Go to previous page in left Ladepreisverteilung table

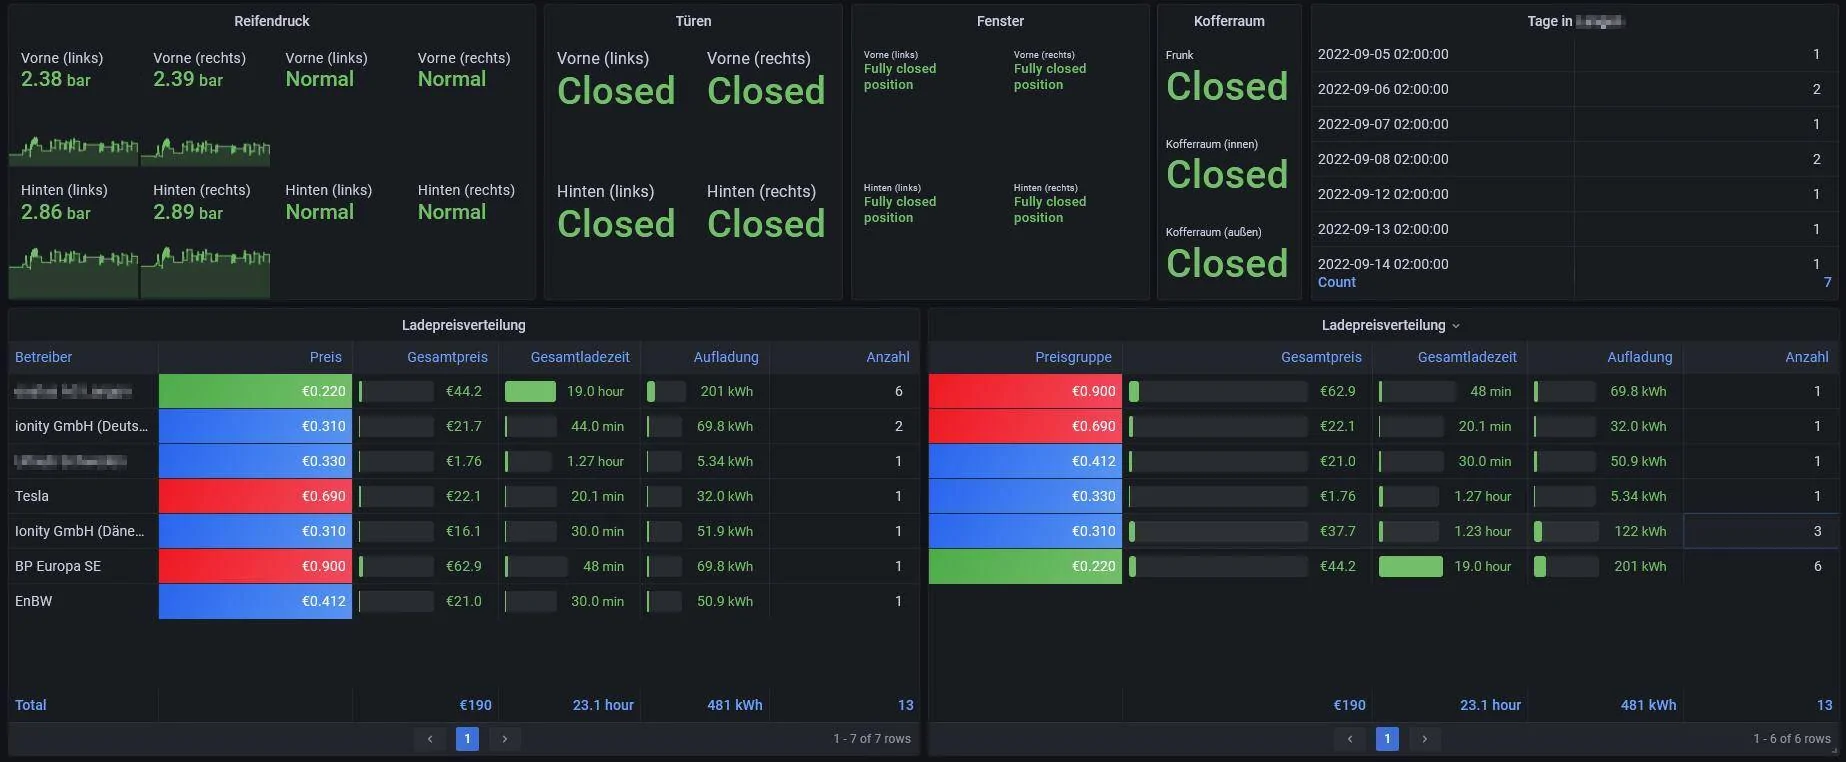tap(430, 739)
